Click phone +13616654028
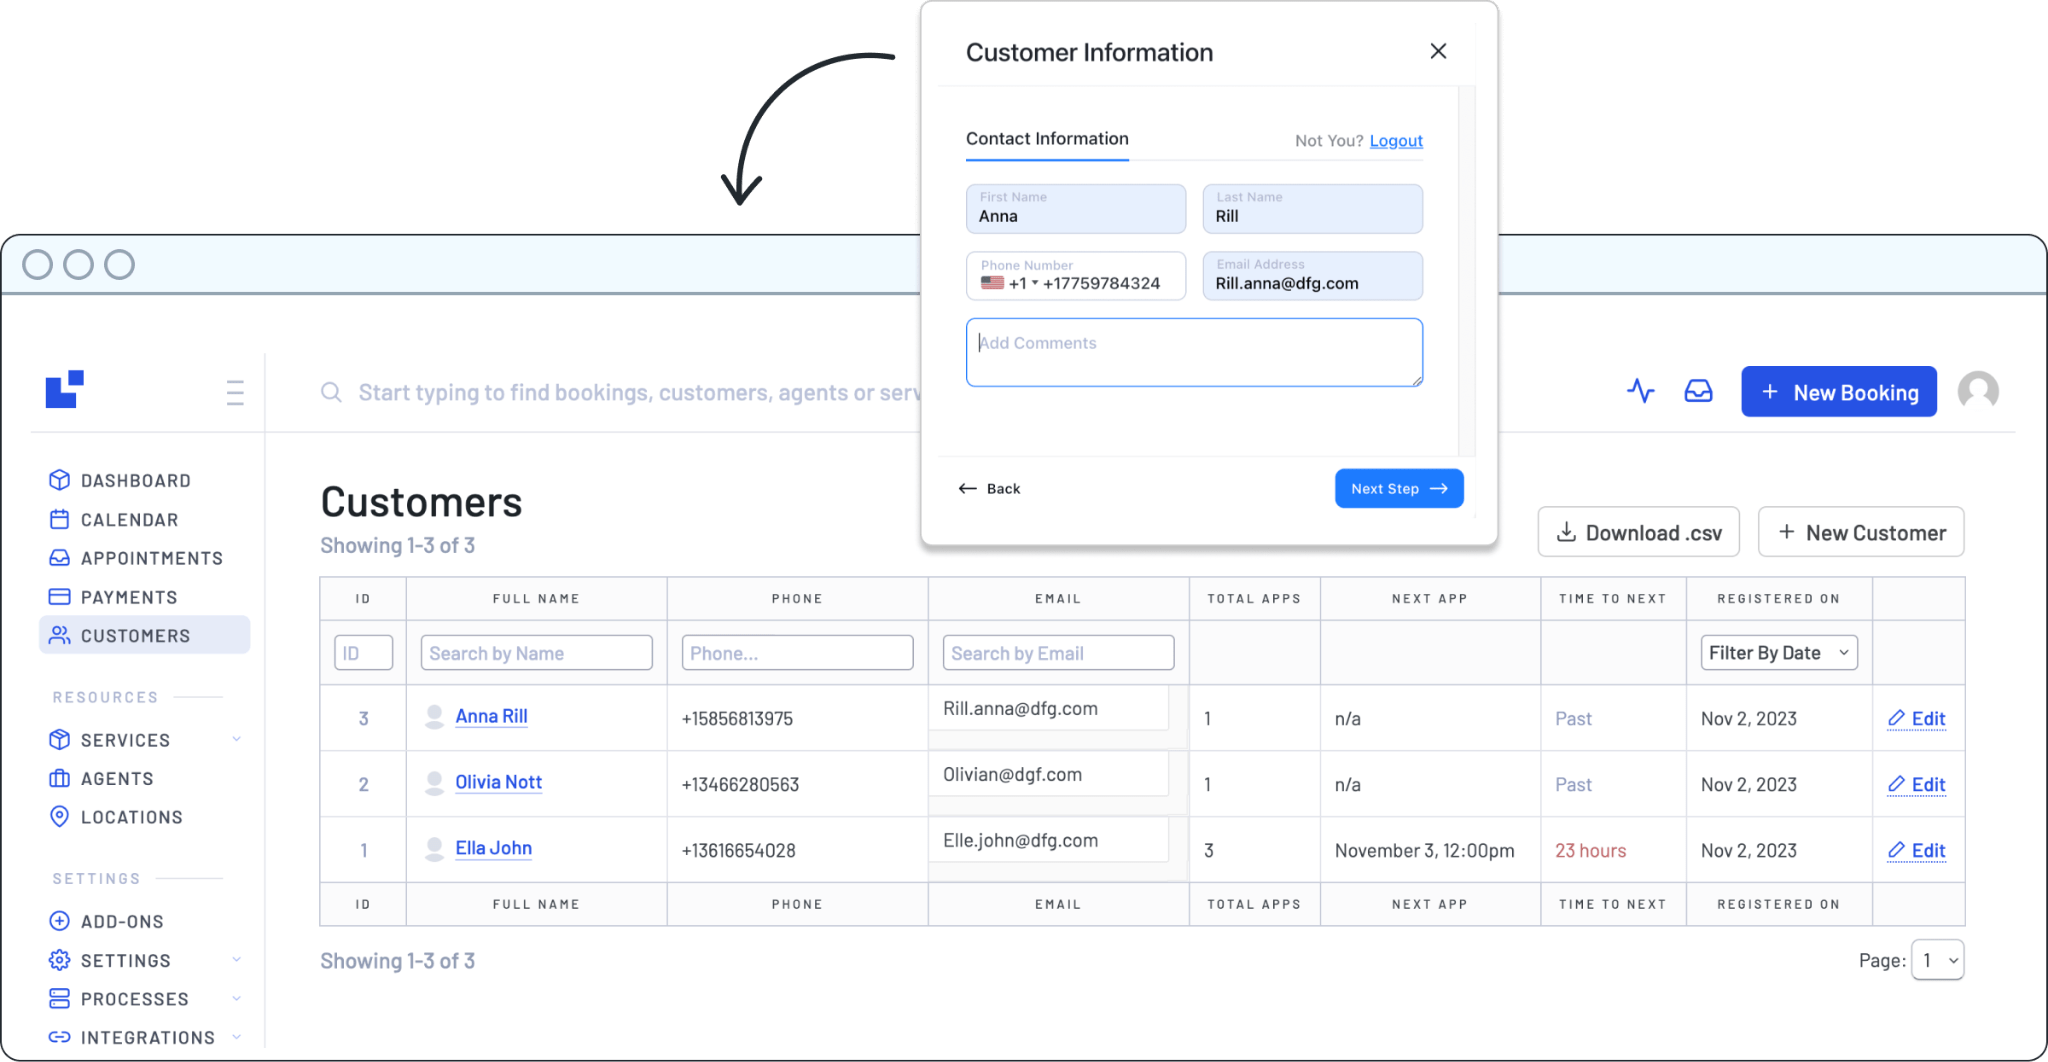 click(738, 850)
